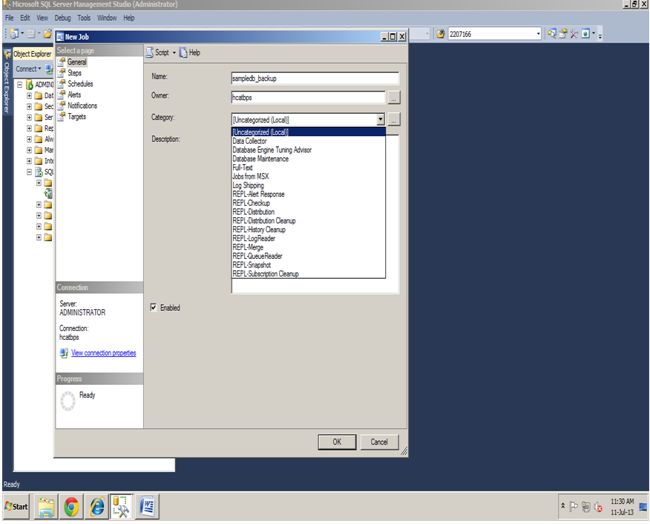Select REPL-Subscription Cleanup category
This screenshot has height=524, width=650.
tap(308, 274)
